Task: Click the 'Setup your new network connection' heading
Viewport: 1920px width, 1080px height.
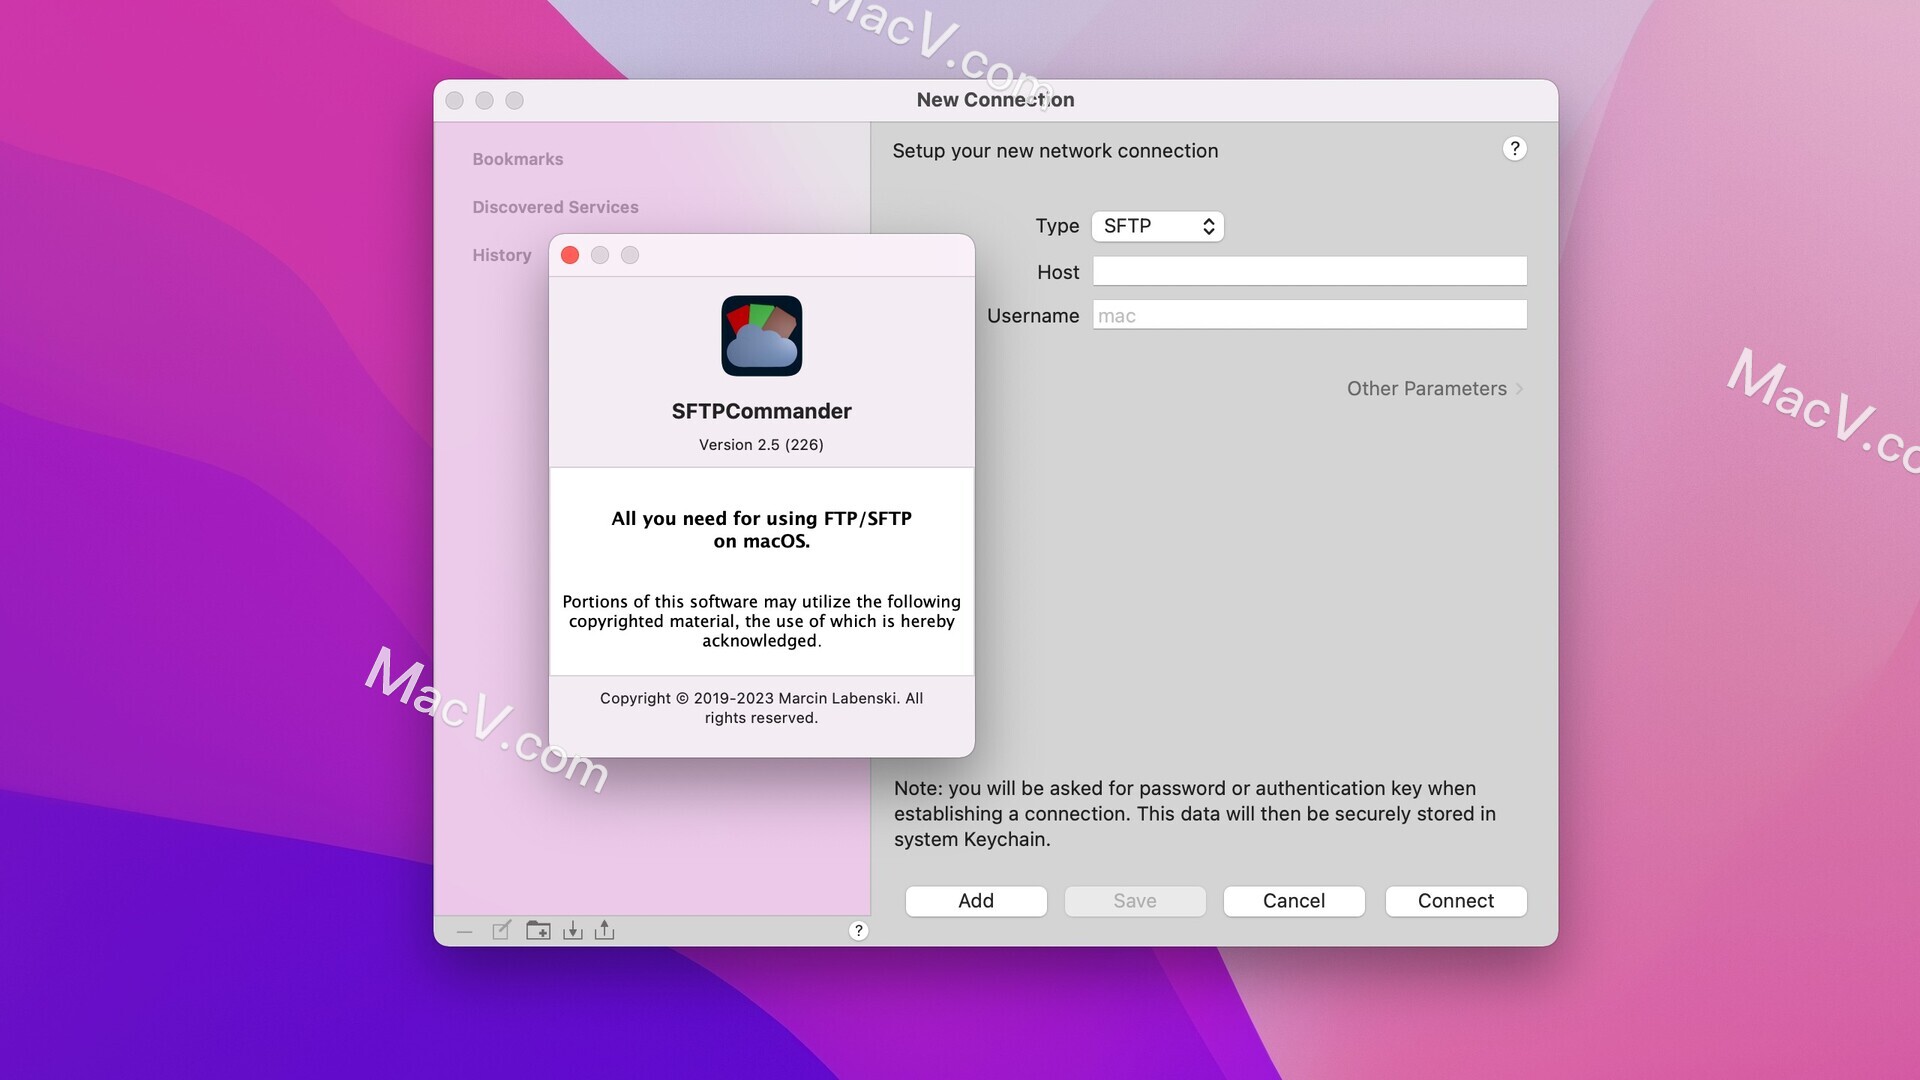Action: [x=1055, y=151]
